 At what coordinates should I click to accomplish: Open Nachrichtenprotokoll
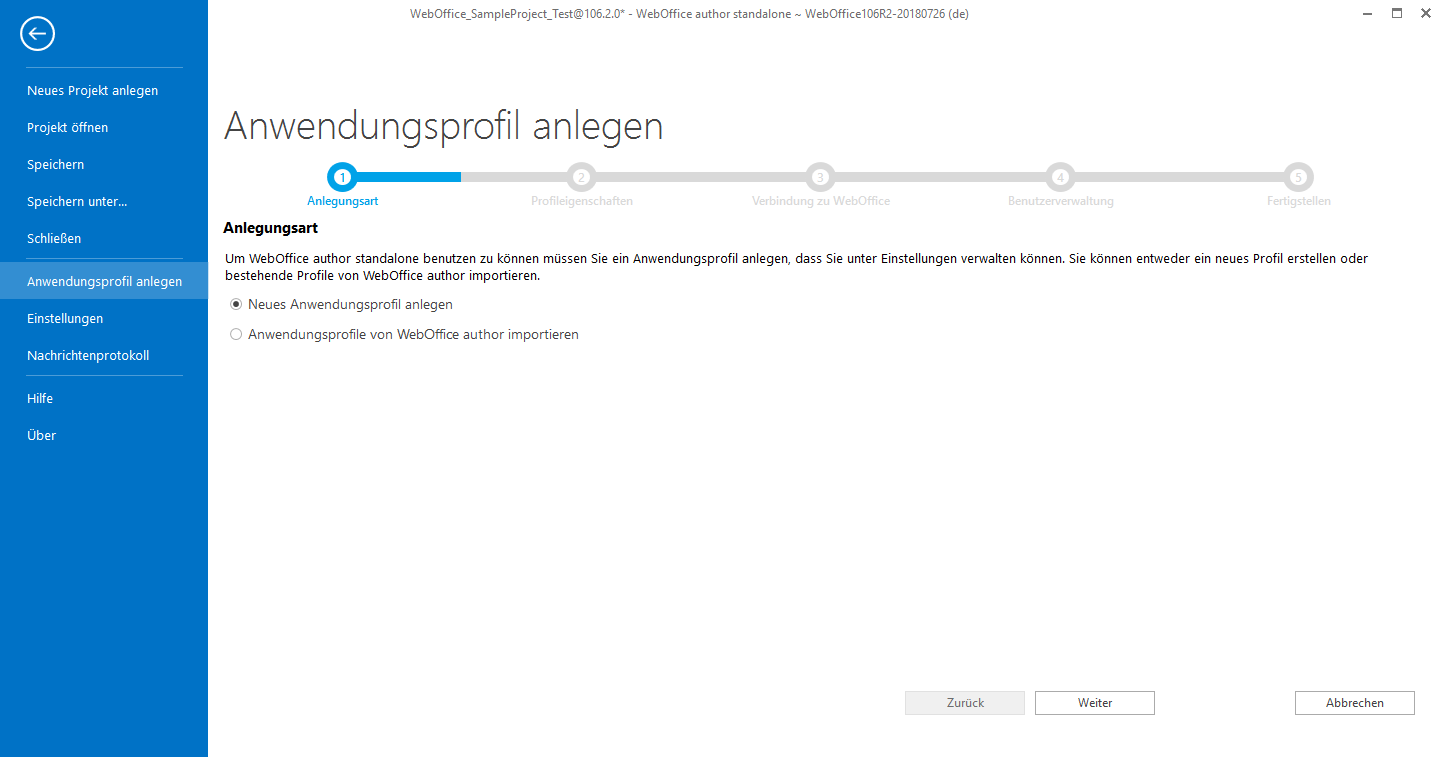104,355
